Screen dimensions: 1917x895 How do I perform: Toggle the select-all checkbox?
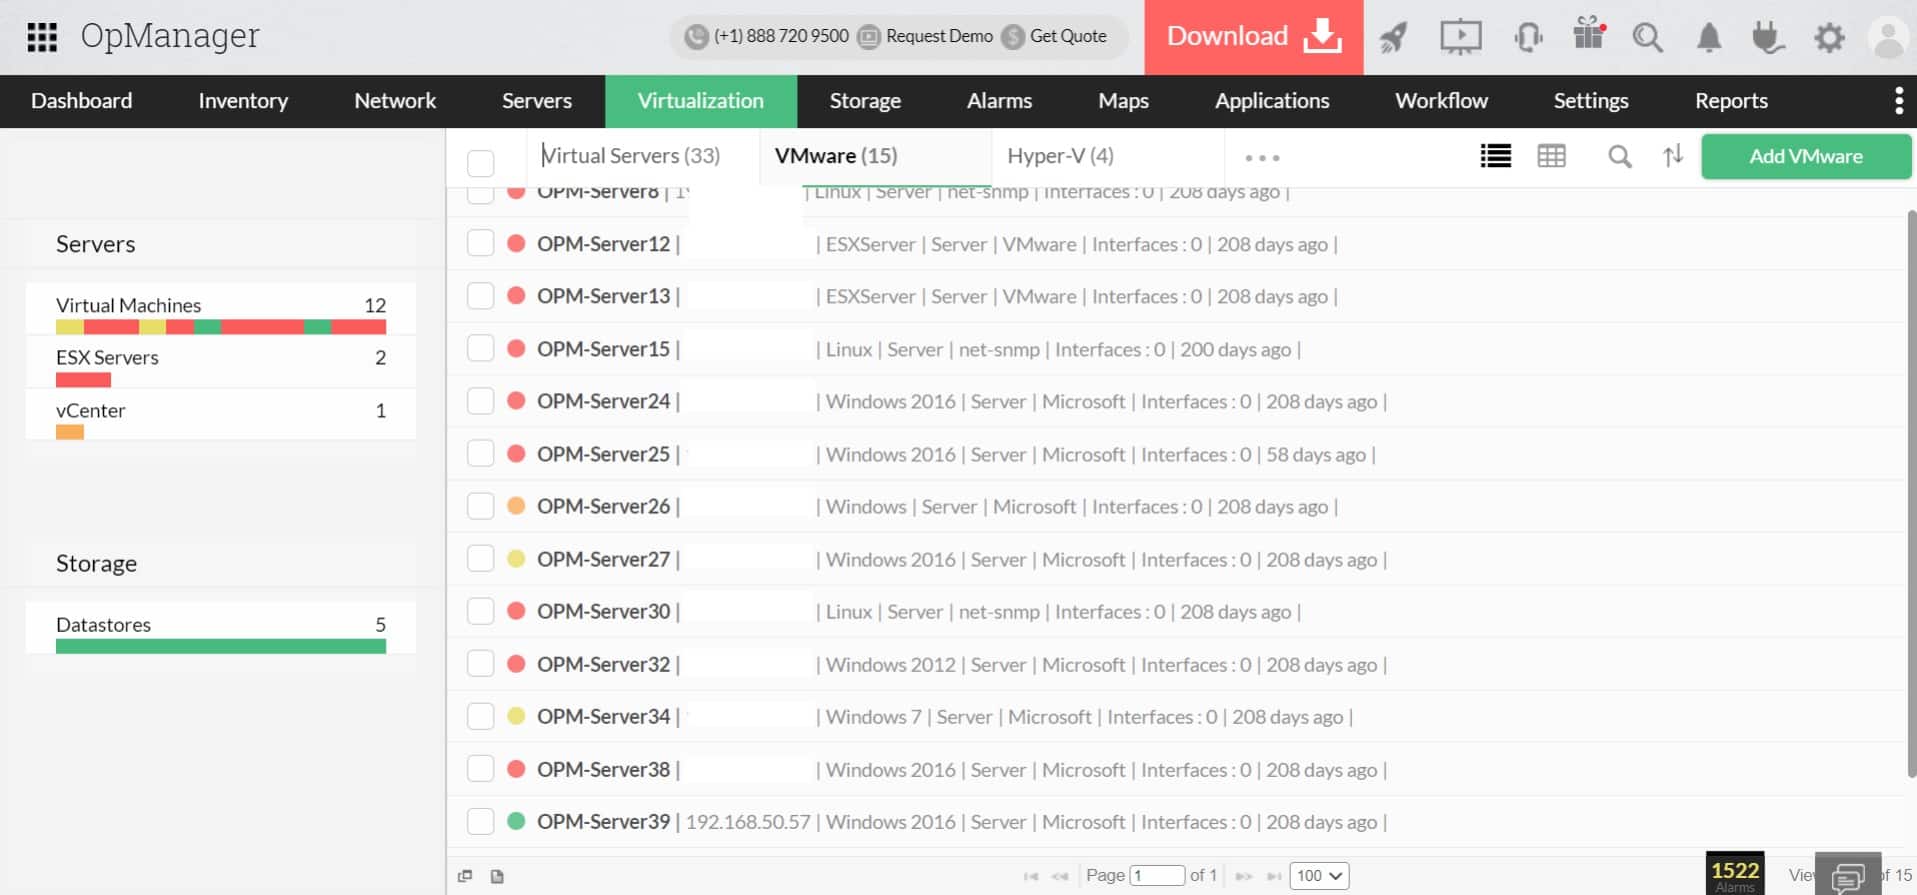pos(481,163)
